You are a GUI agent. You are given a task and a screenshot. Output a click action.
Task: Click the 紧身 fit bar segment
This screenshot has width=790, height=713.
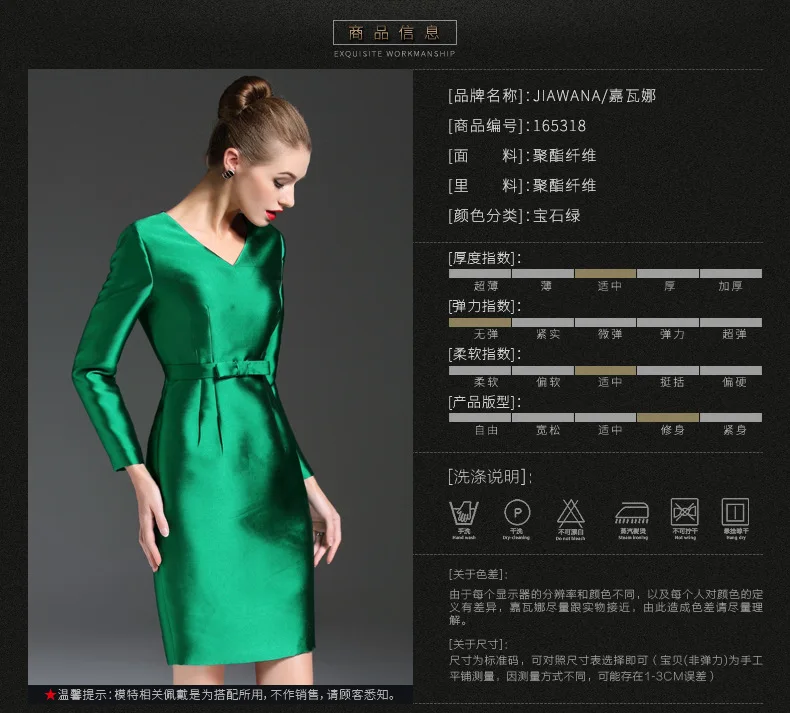click(x=731, y=417)
